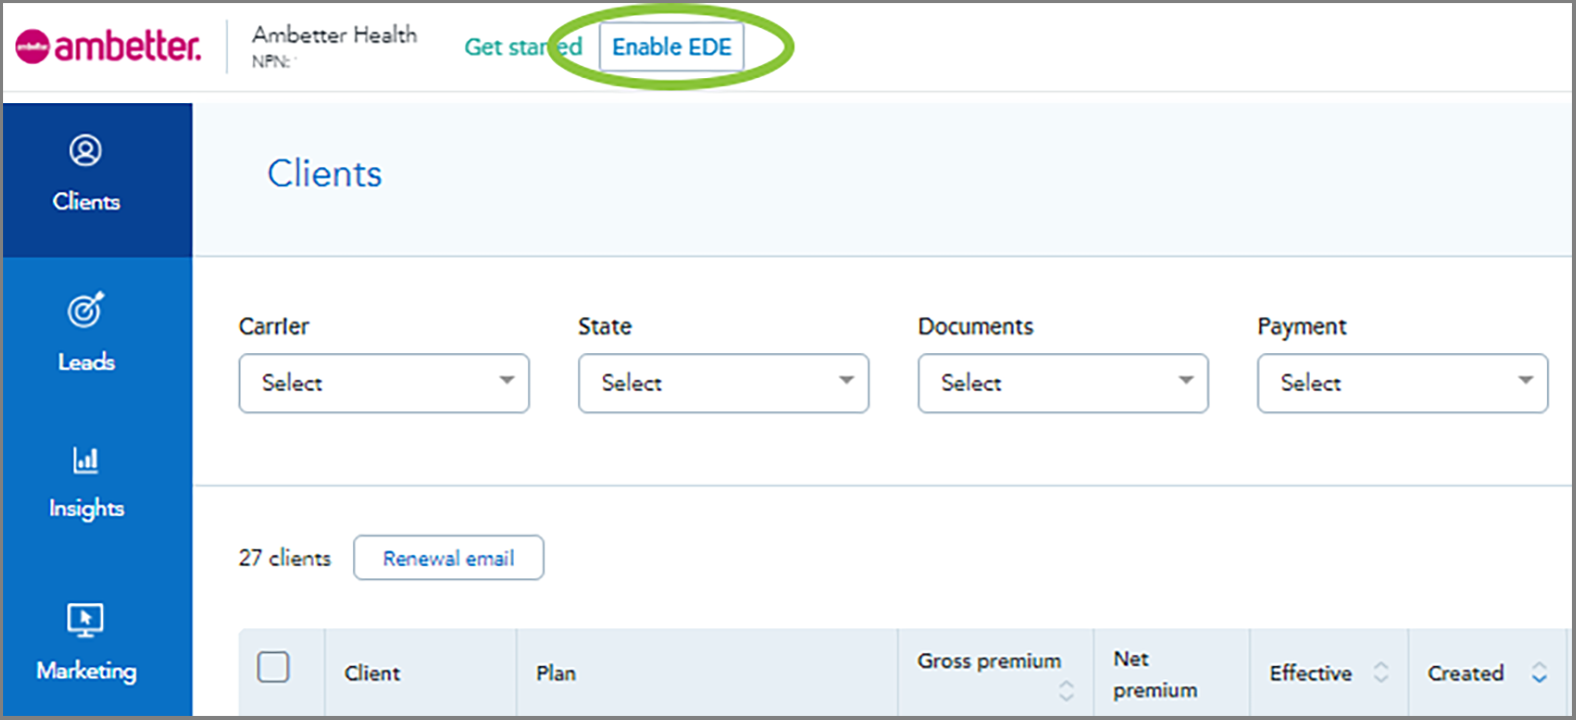
Task: Go to Leads in the sidebar
Action: [86, 362]
